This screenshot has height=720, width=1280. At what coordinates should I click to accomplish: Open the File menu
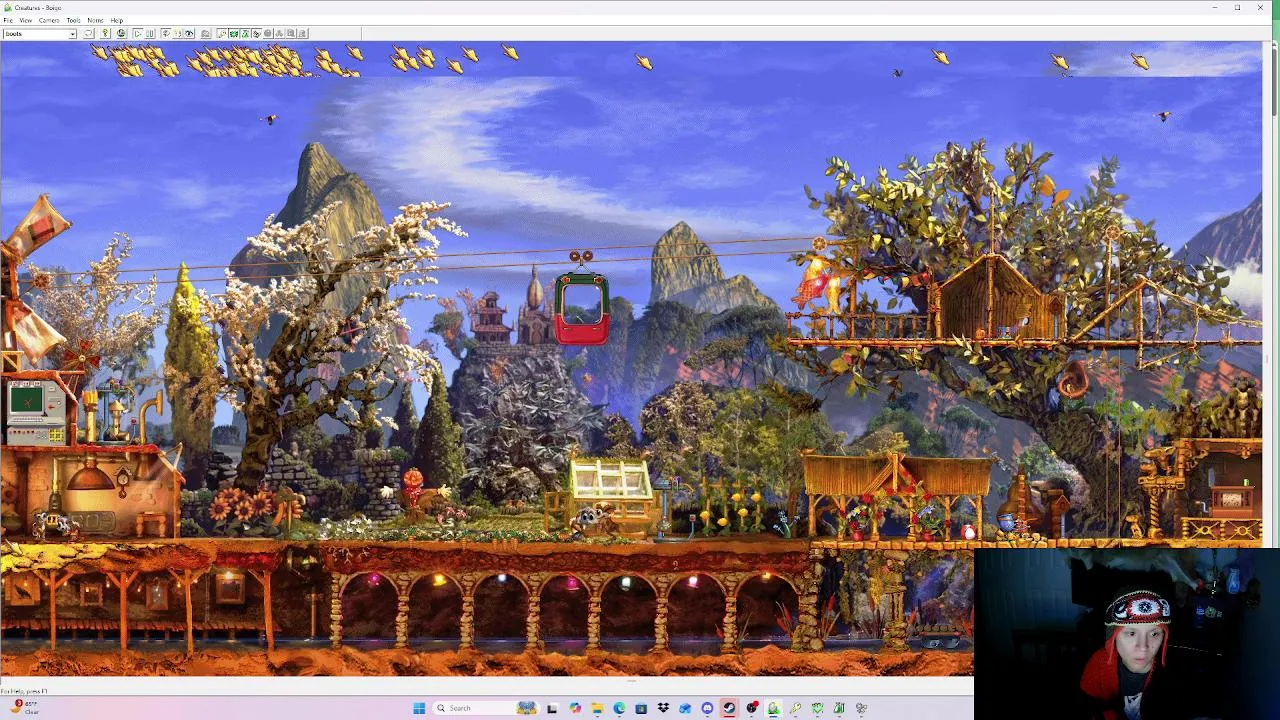coord(8,20)
